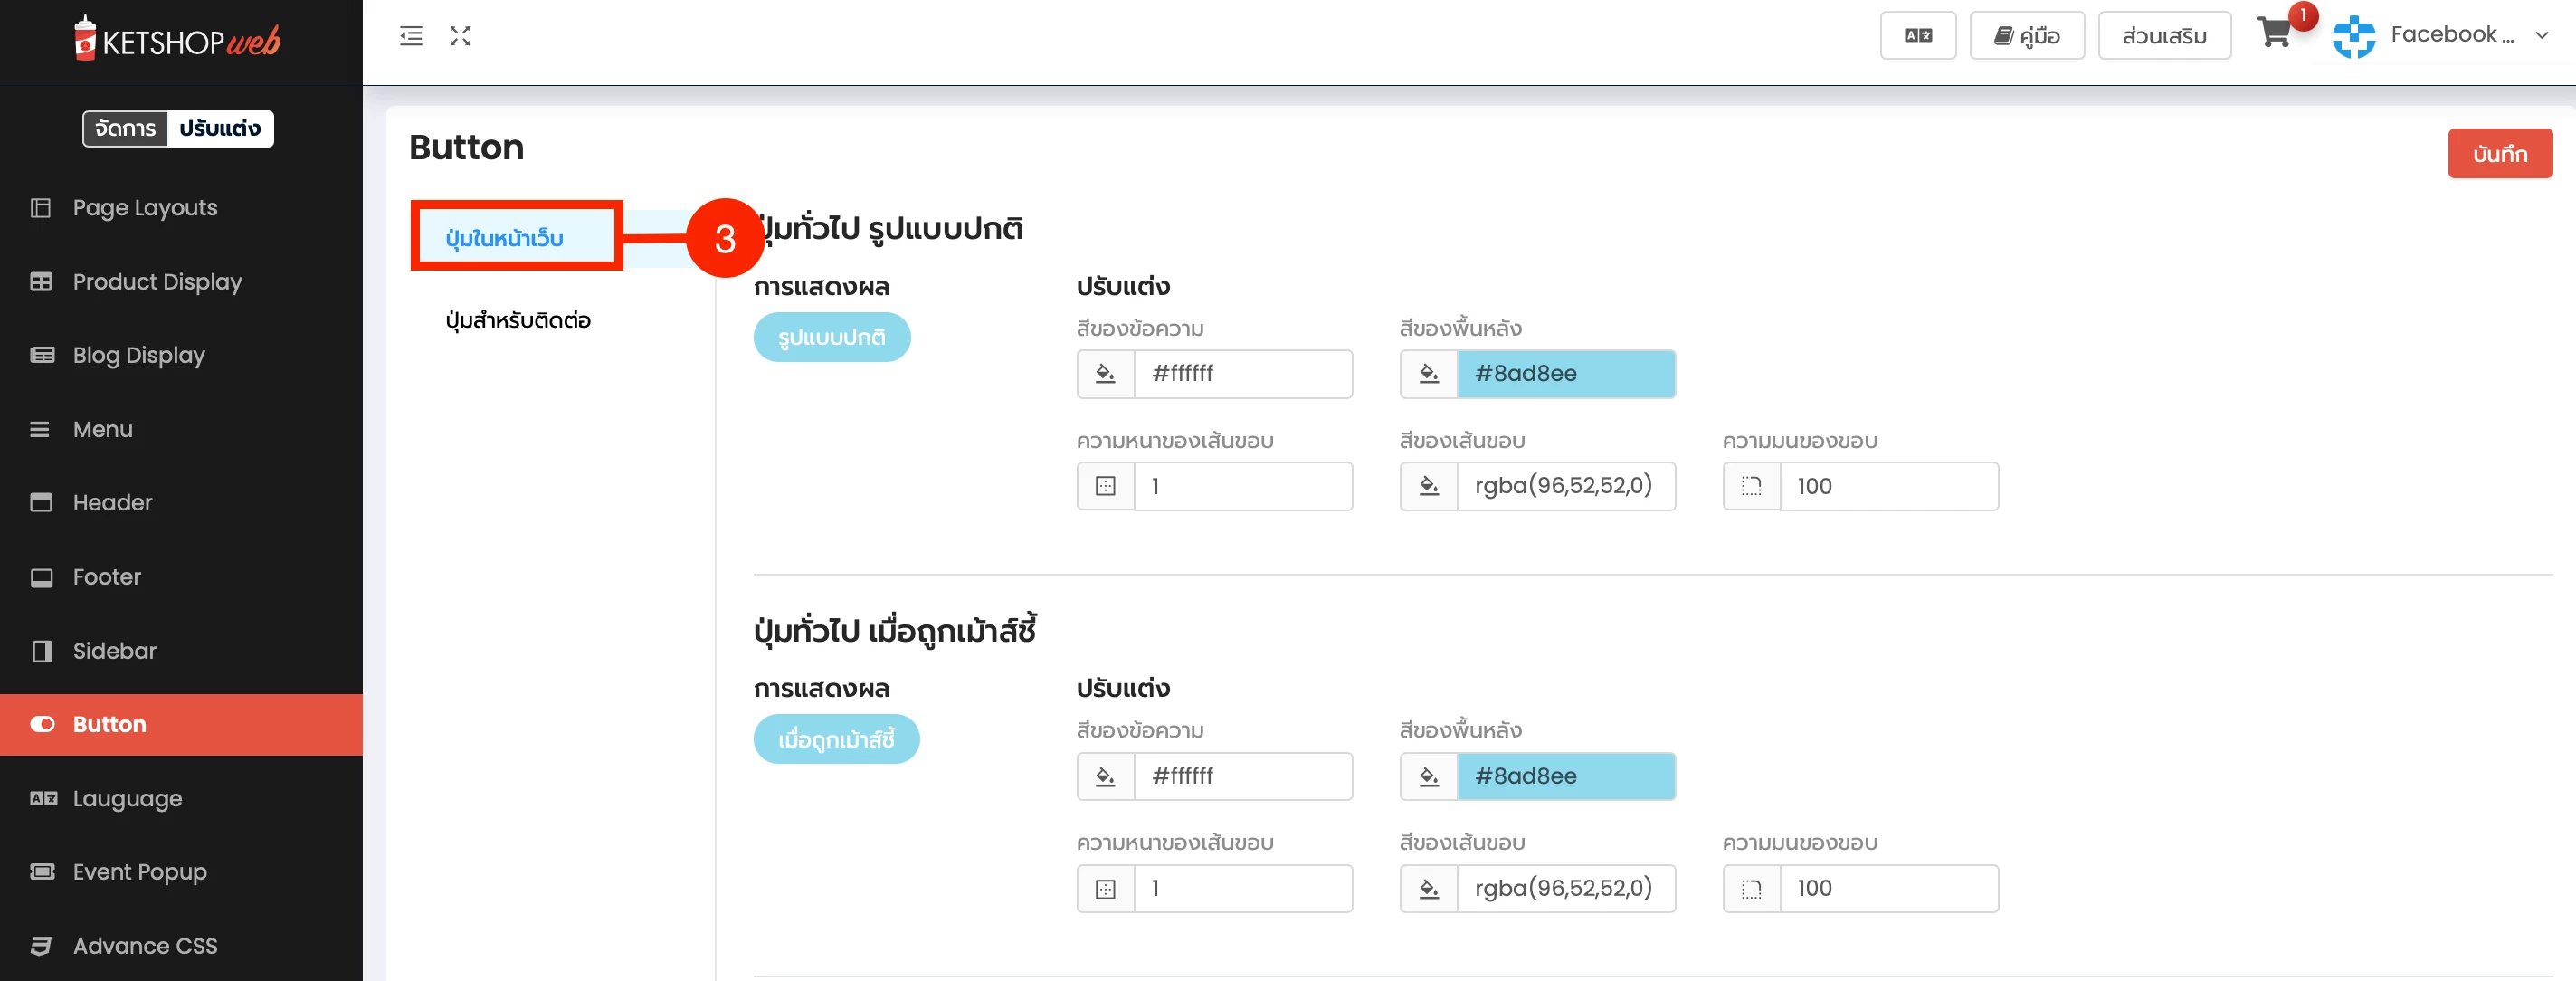2576x981 pixels.
Task: Click the Footer layout icon in sidebar
Action: pos(41,577)
